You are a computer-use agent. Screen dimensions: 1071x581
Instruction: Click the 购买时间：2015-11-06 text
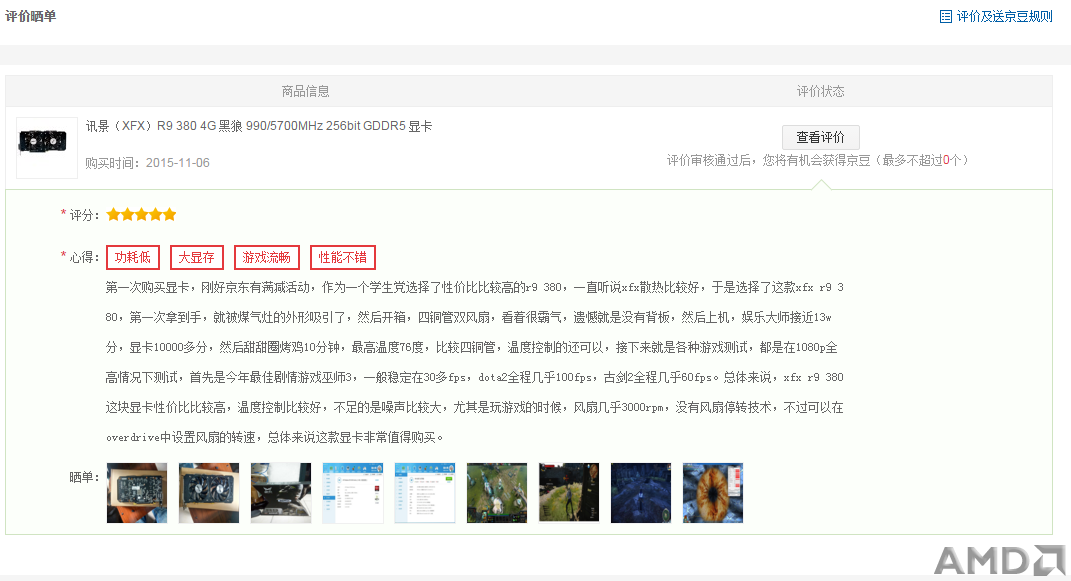(x=148, y=163)
